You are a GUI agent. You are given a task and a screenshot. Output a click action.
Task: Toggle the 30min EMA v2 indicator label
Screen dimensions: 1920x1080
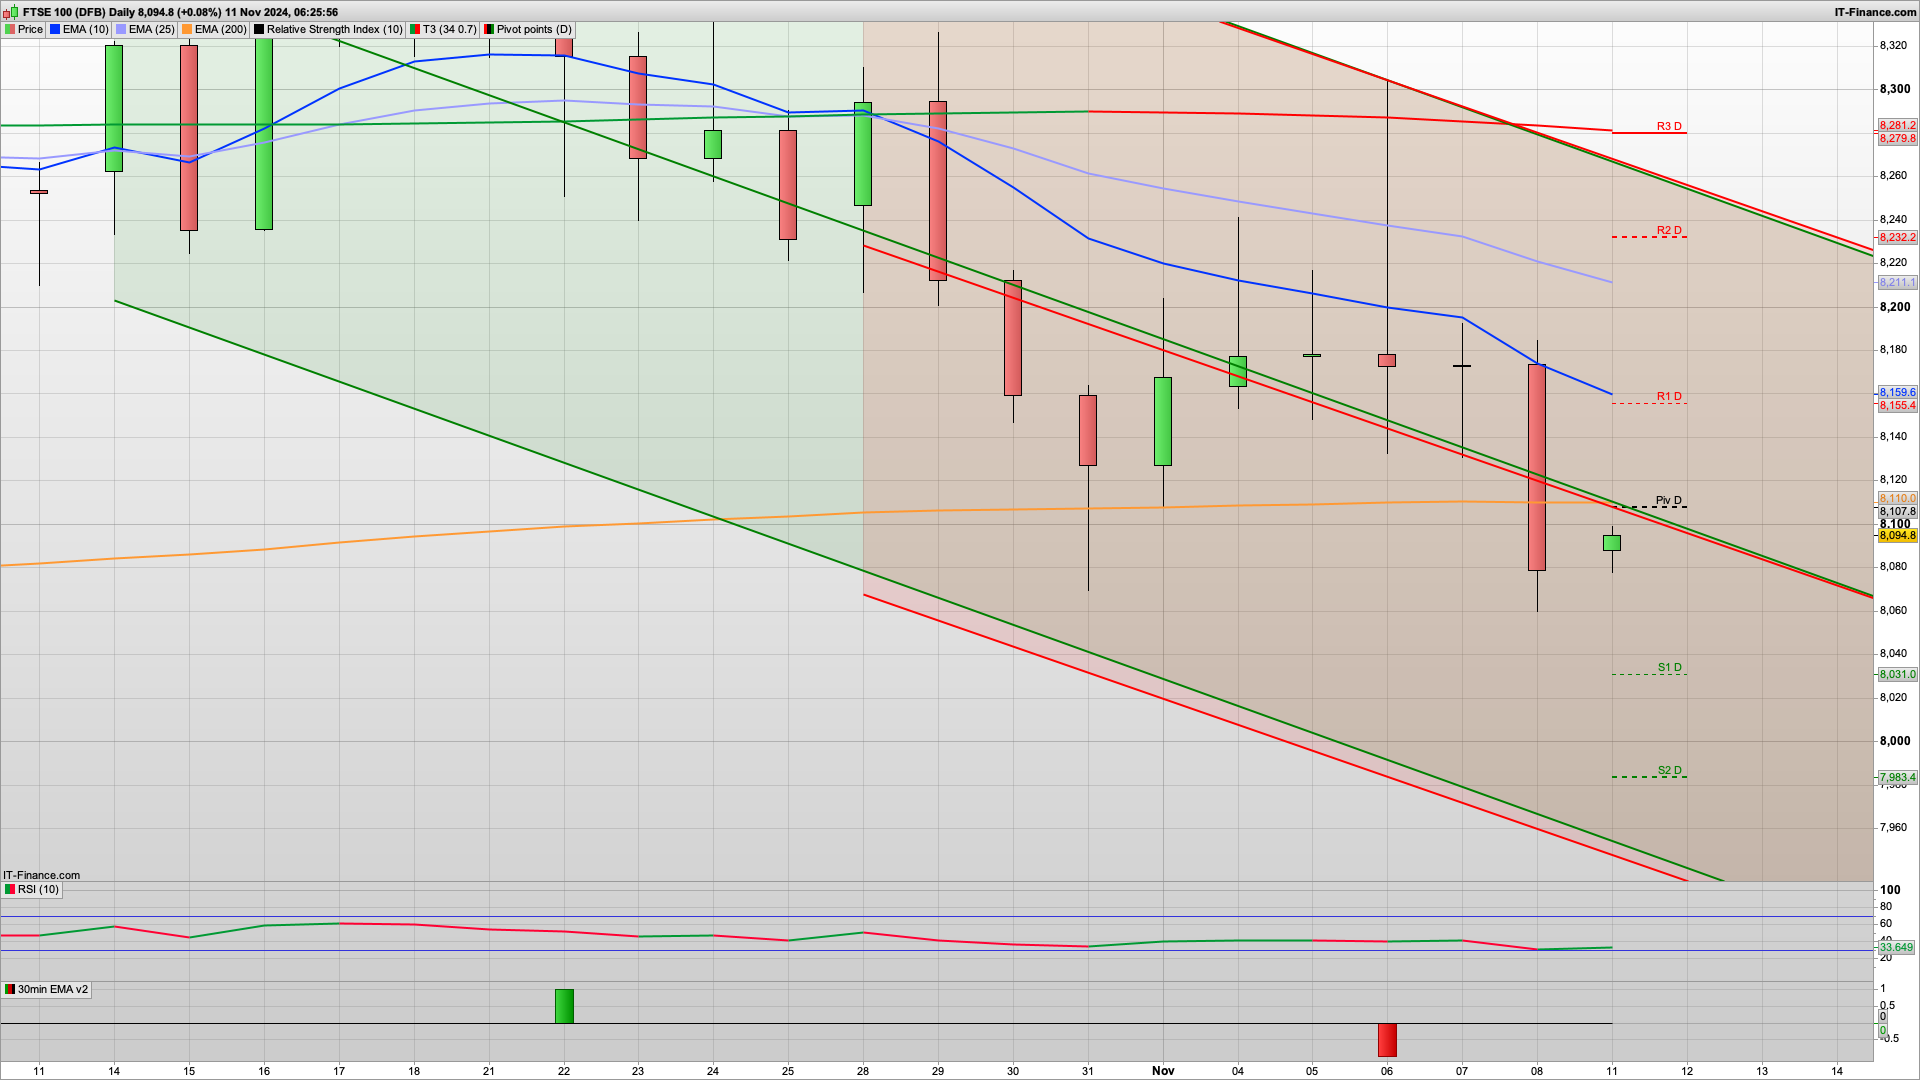[48, 990]
